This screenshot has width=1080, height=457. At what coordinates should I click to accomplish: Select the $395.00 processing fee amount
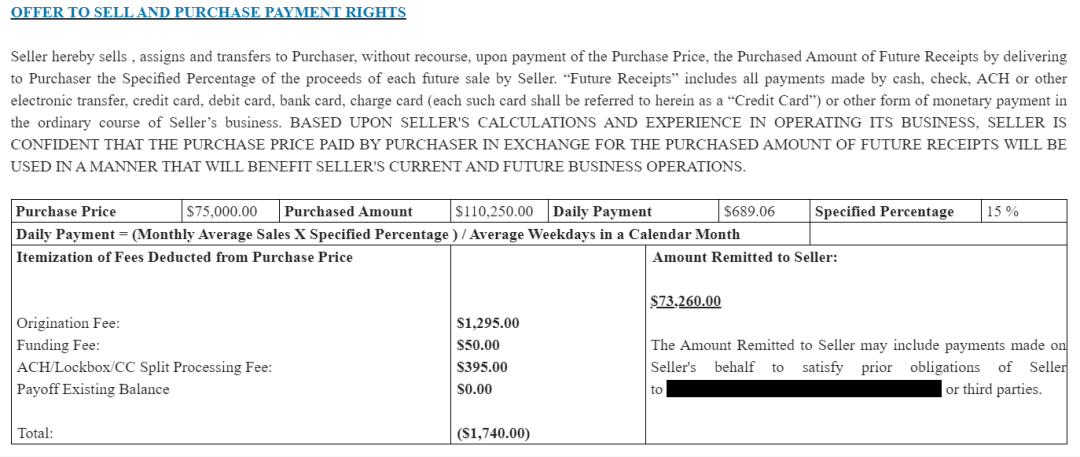coord(482,367)
